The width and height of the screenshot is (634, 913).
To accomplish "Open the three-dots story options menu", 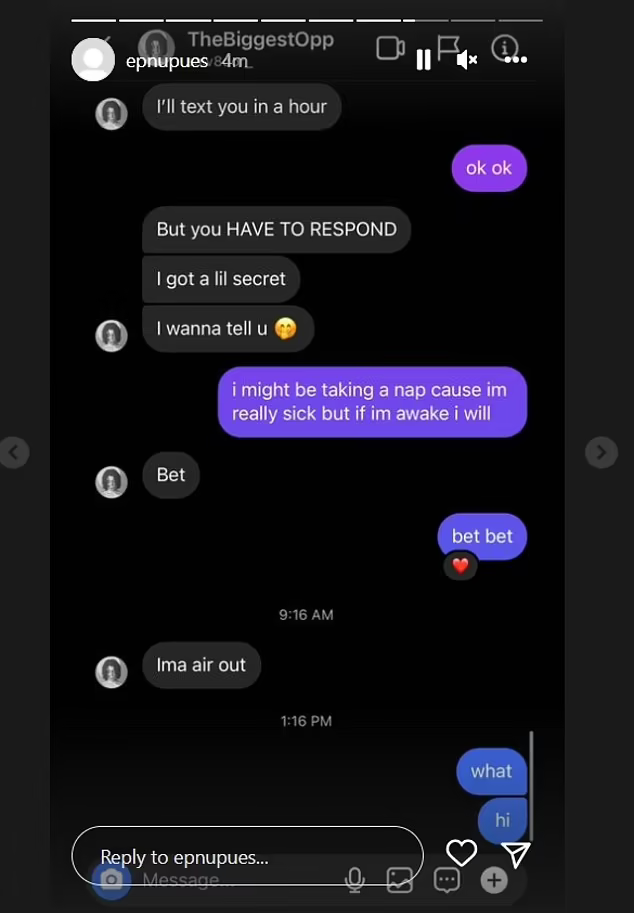I will click(516, 59).
